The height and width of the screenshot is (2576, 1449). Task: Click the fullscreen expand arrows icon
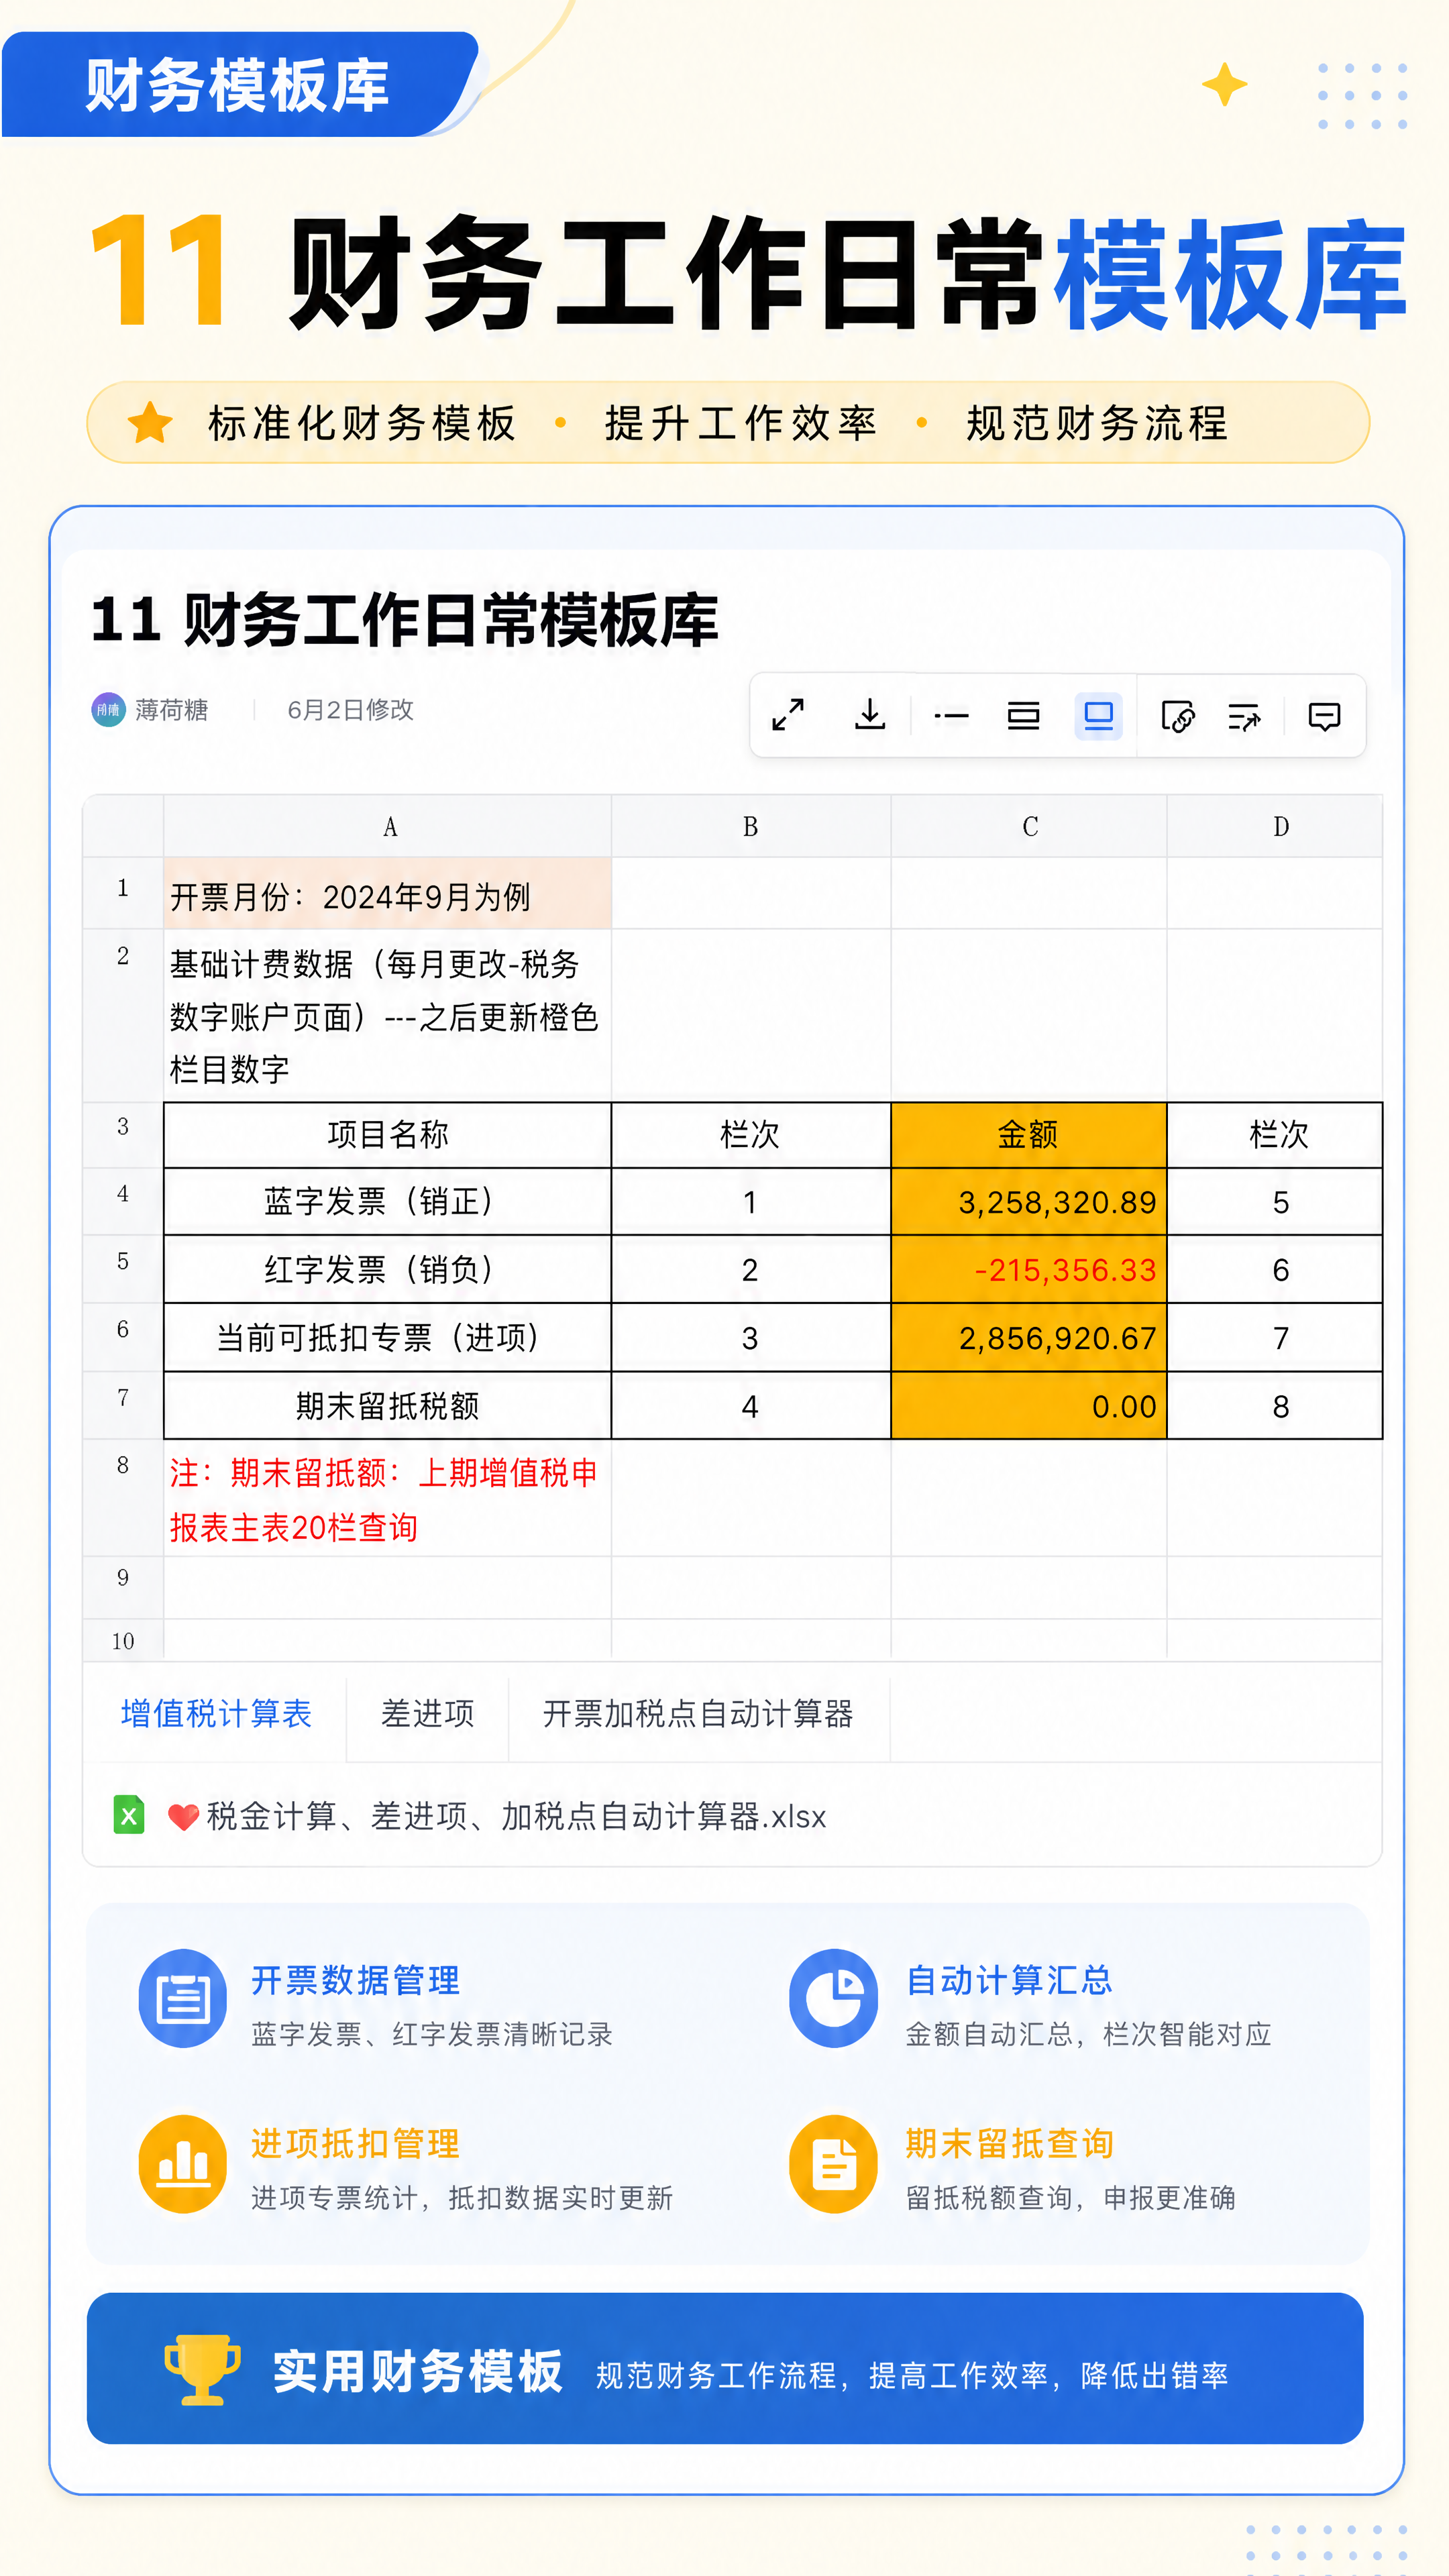pyautogui.click(x=788, y=715)
